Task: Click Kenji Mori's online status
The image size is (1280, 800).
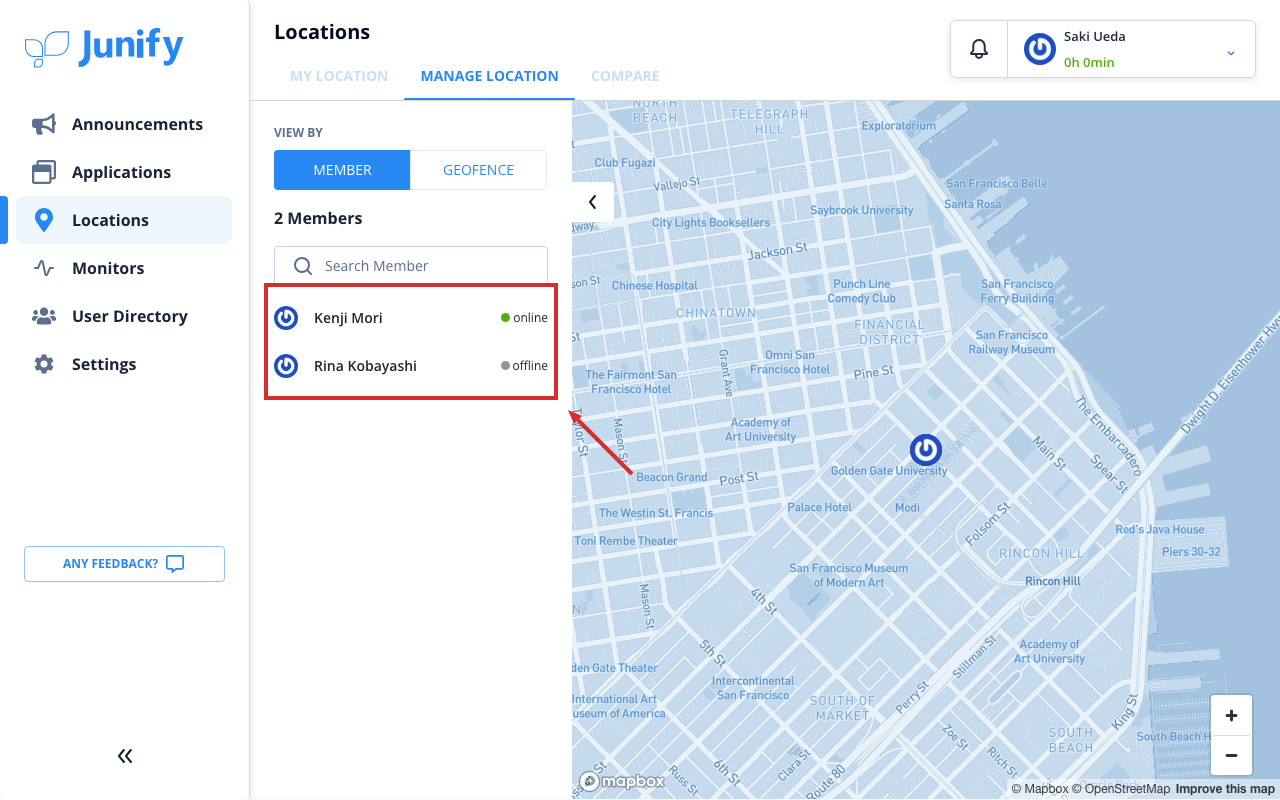Action: click(x=524, y=318)
